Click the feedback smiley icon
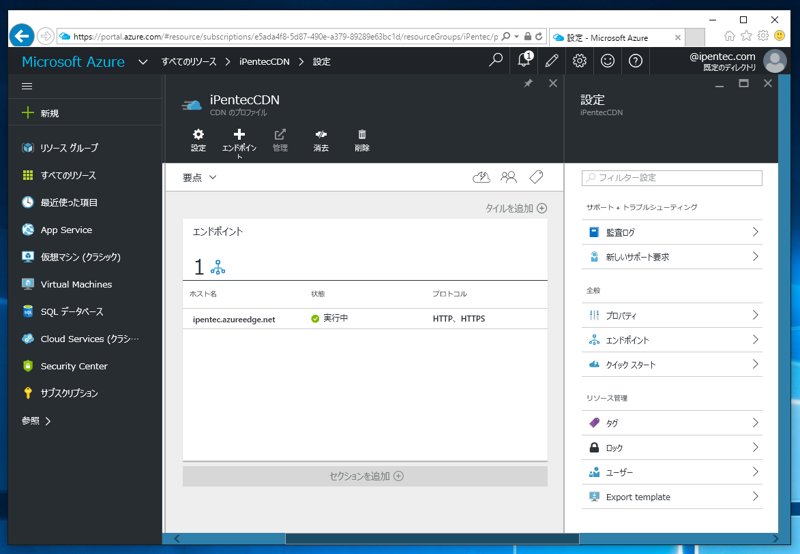This screenshot has height=554, width=800. pyautogui.click(x=607, y=61)
